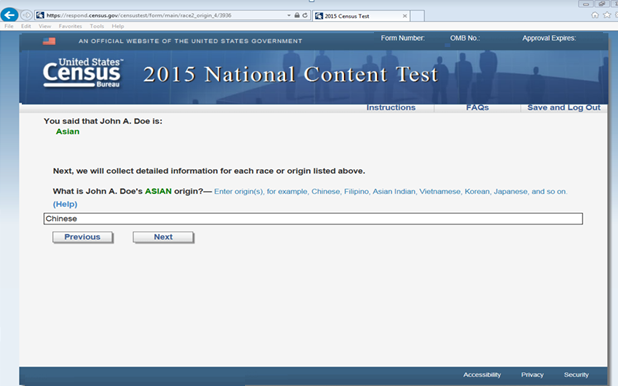Click the Form Number label
This screenshot has width=618, height=386.
[402, 38]
